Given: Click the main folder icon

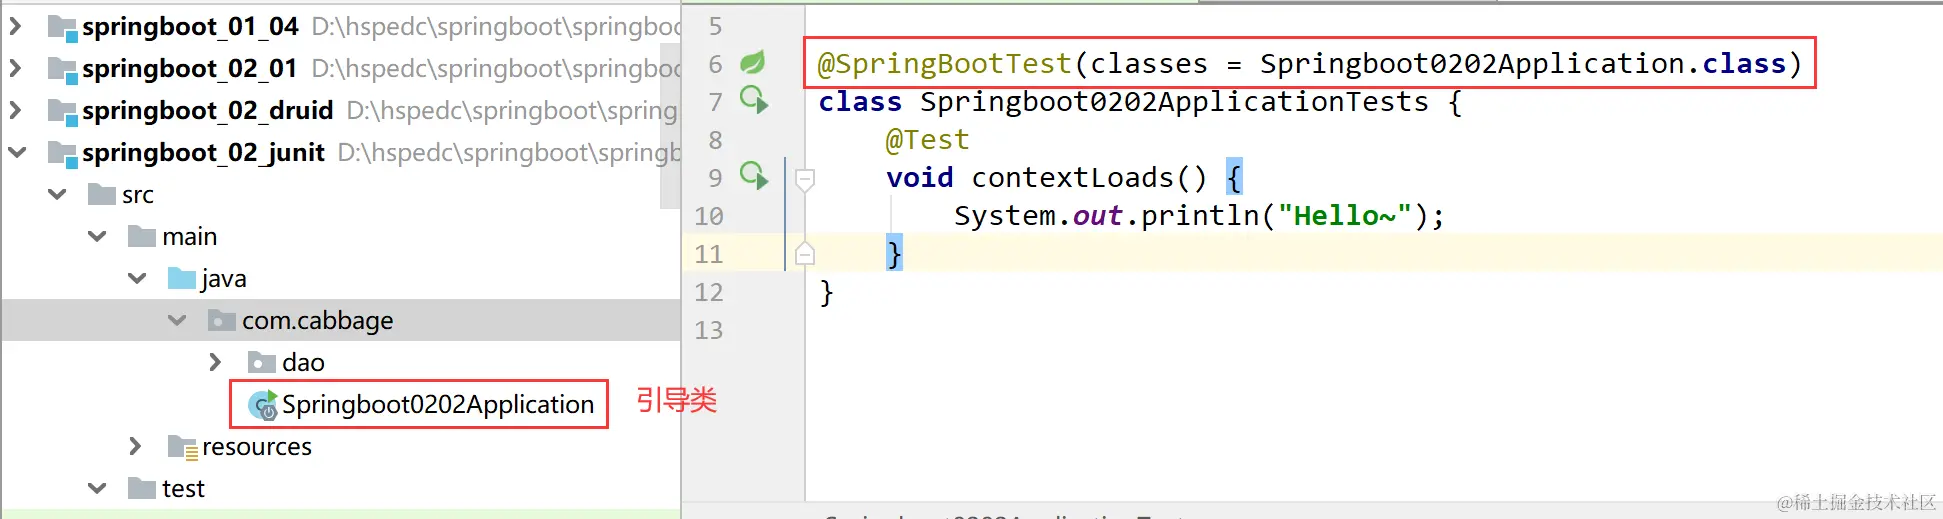Looking at the screenshot, I should (x=142, y=237).
